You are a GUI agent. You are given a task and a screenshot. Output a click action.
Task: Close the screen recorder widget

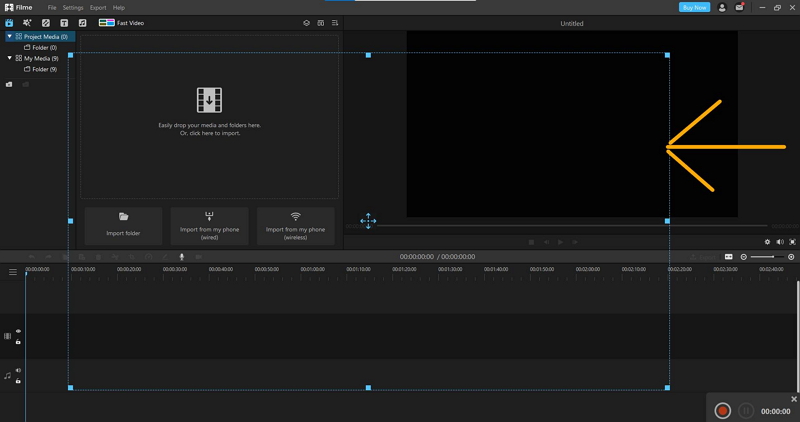(794, 399)
